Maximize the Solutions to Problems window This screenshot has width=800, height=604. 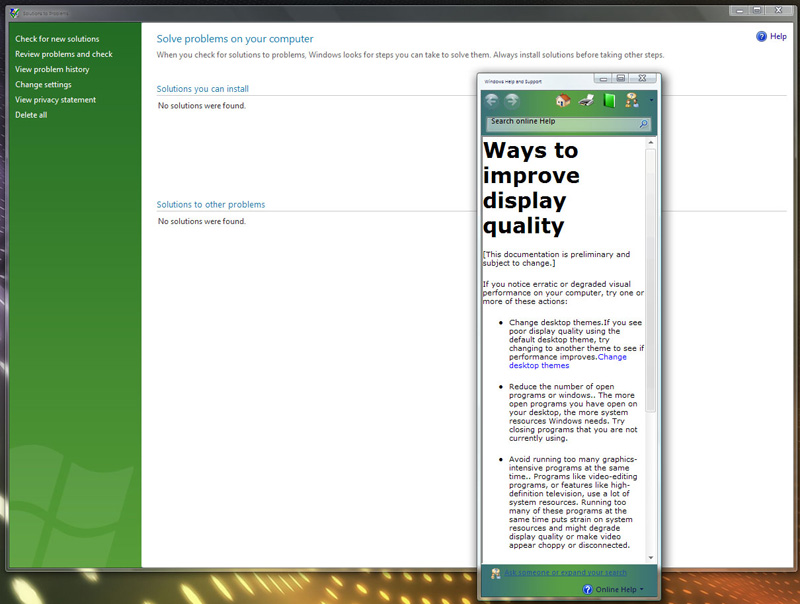(757, 10)
